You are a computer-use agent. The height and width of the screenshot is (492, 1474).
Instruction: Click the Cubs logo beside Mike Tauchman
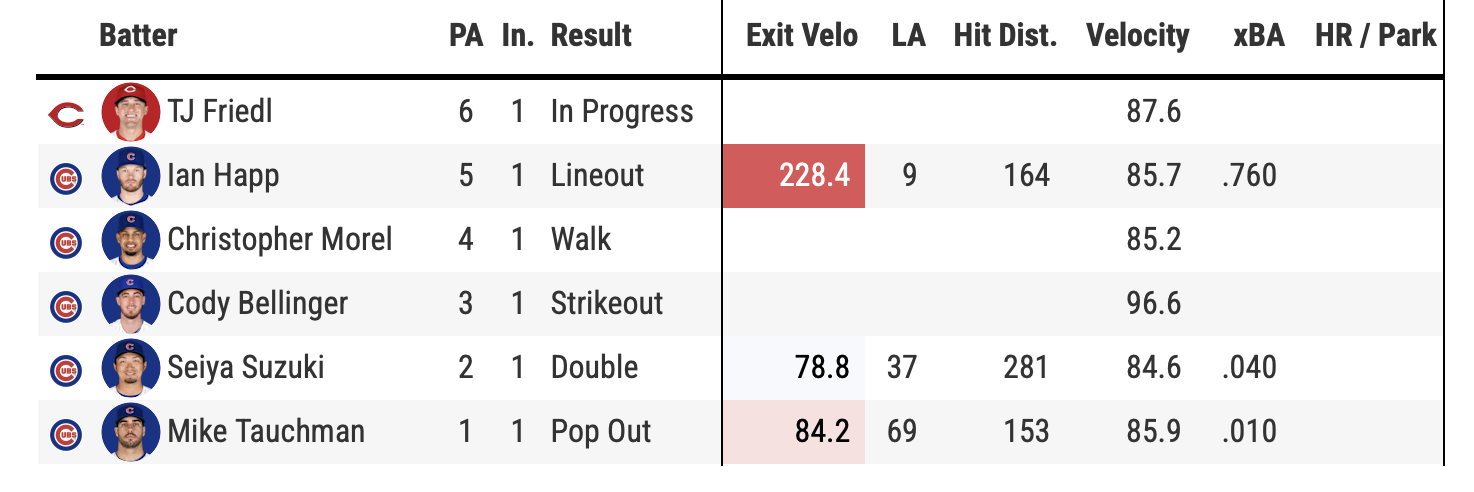pyautogui.click(x=66, y=433)
